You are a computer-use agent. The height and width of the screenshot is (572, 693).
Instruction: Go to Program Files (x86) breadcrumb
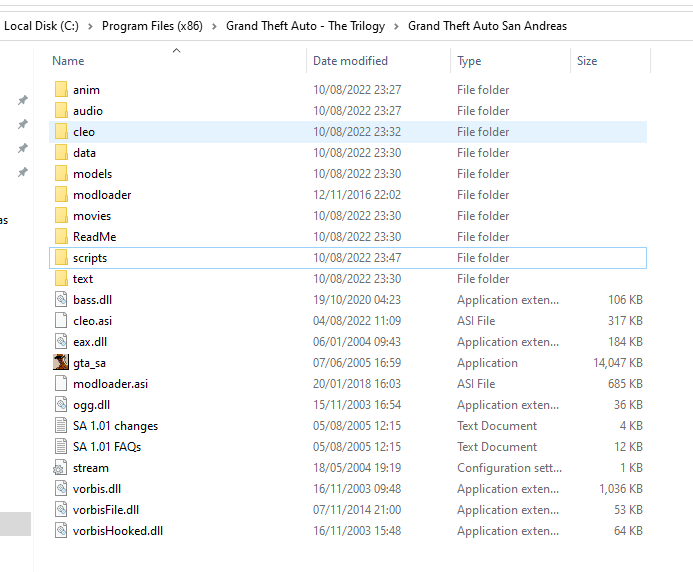pos(152,26)
